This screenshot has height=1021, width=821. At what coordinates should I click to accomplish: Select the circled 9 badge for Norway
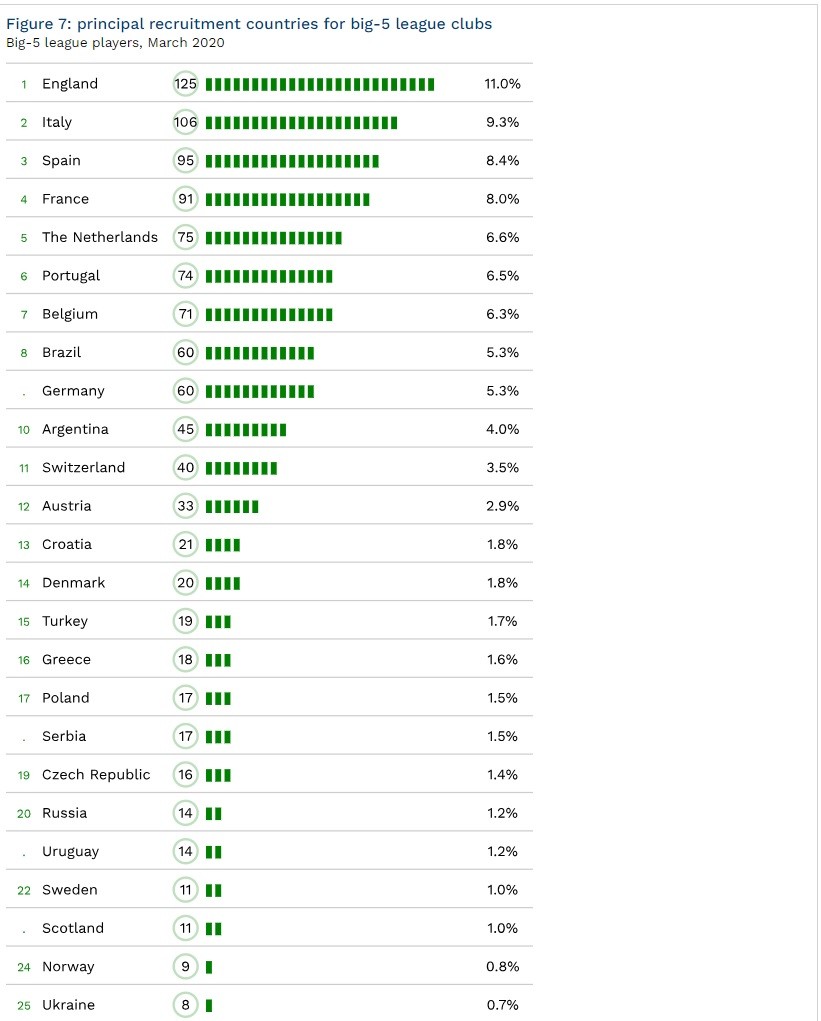pos(186,967)
